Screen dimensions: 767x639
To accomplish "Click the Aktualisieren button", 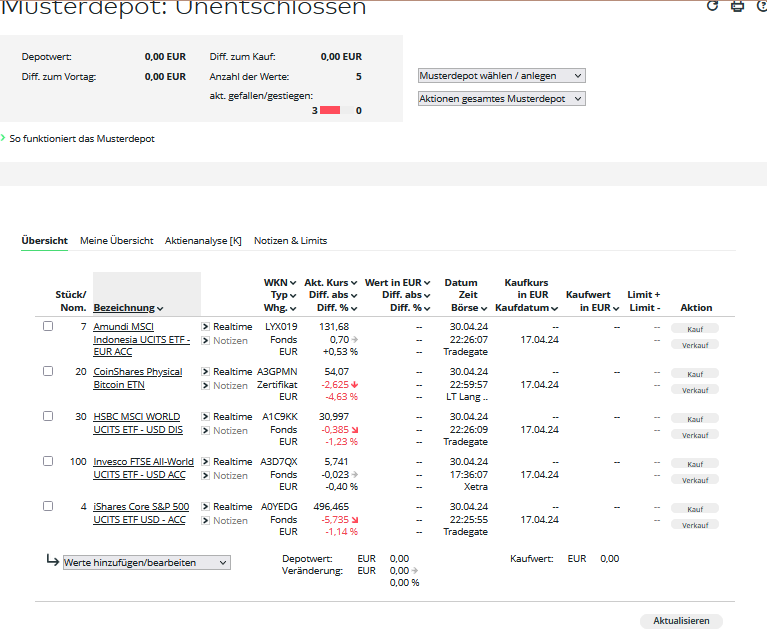I will tap(681, 620).
